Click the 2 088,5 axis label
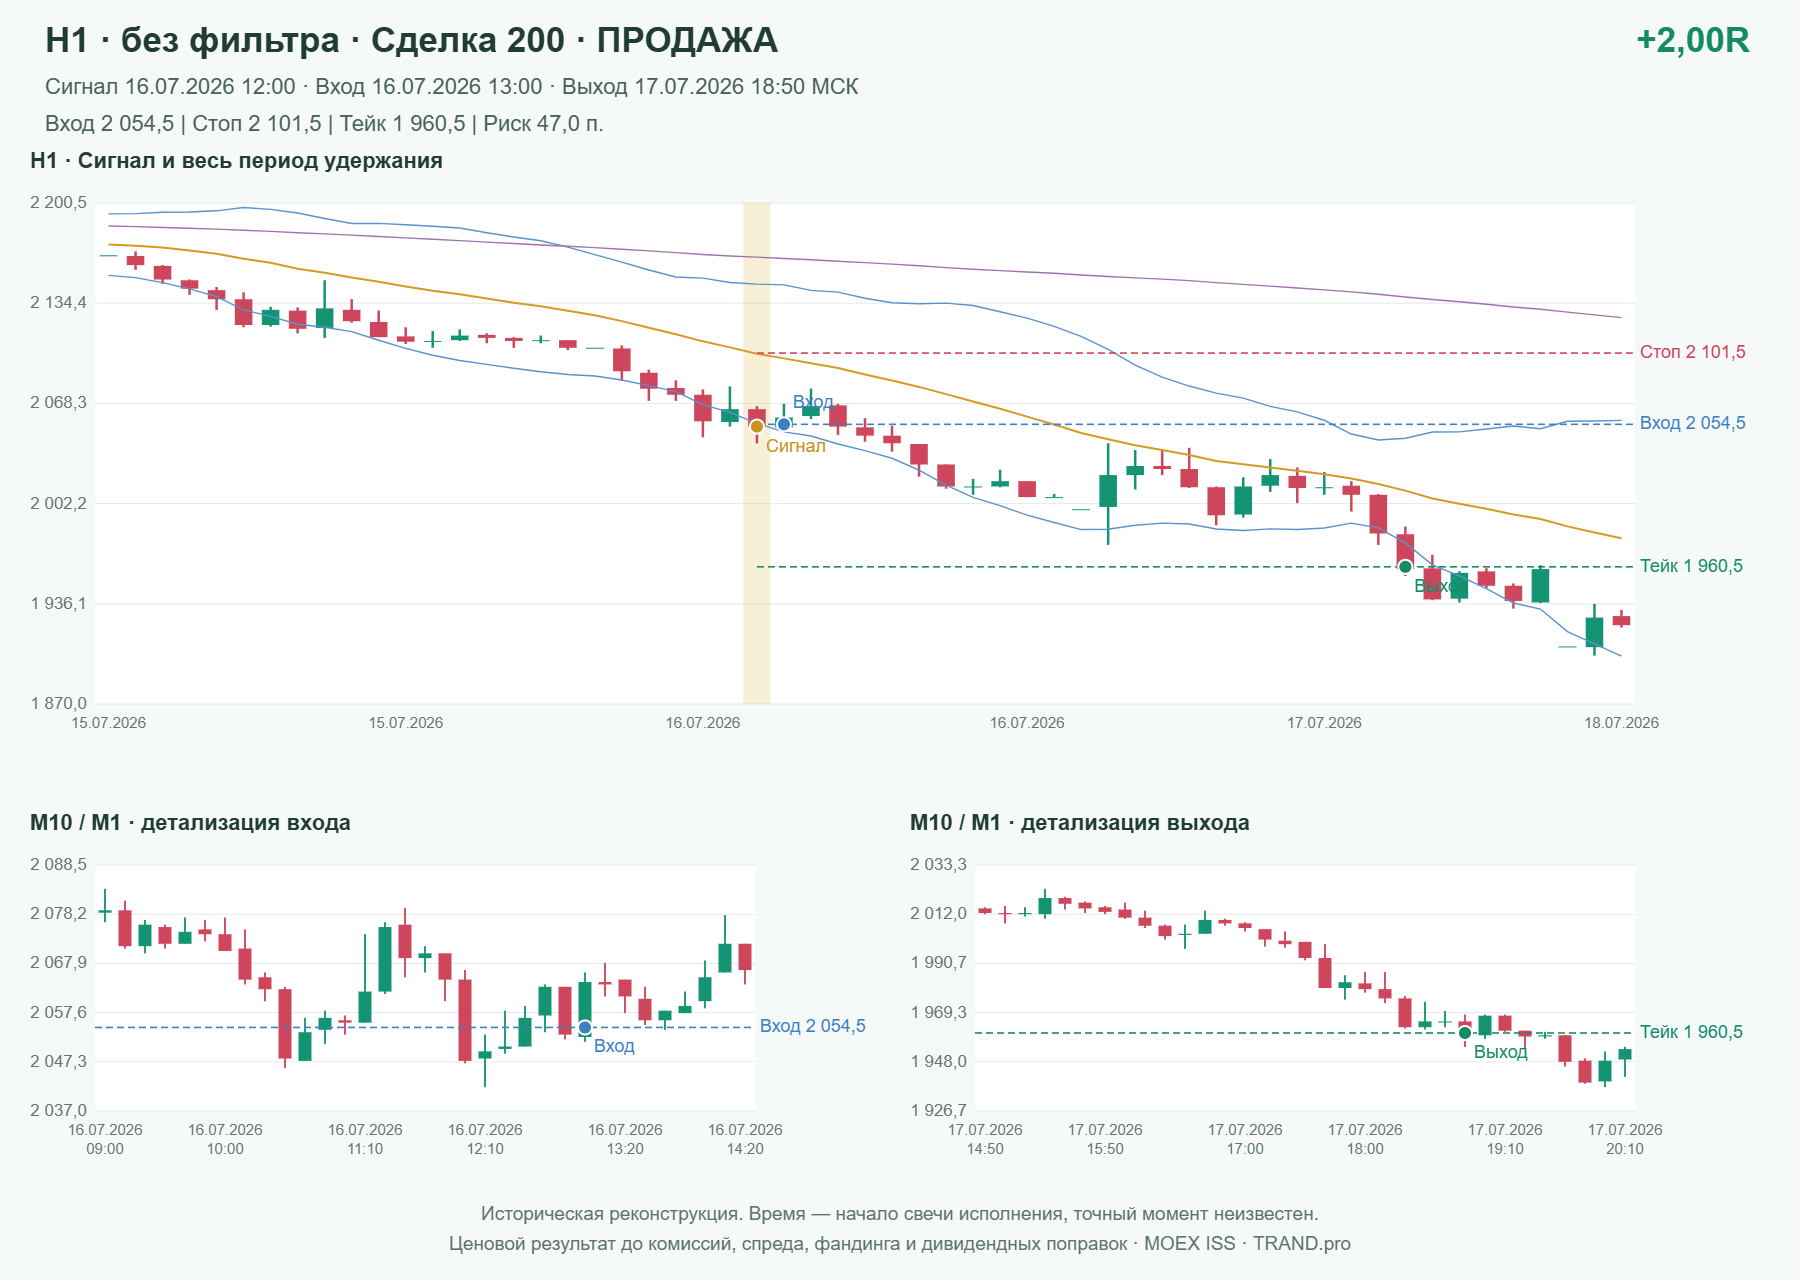1800x1280 pixels. (x=59, y=865)
